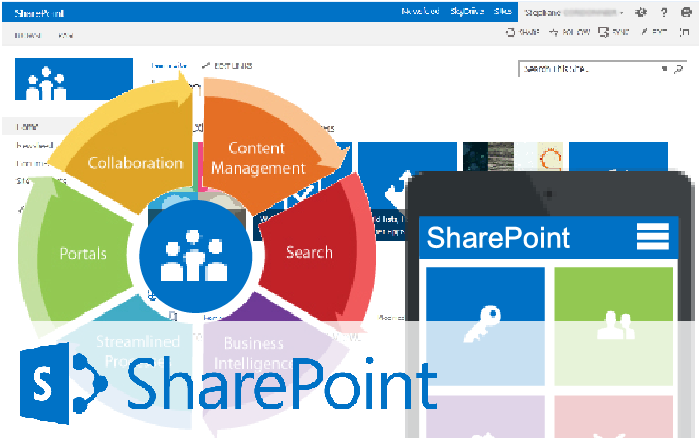Tap the blue key tile on mobile
700x438 pixels.
pyautogui.click(x=485, y=326)
